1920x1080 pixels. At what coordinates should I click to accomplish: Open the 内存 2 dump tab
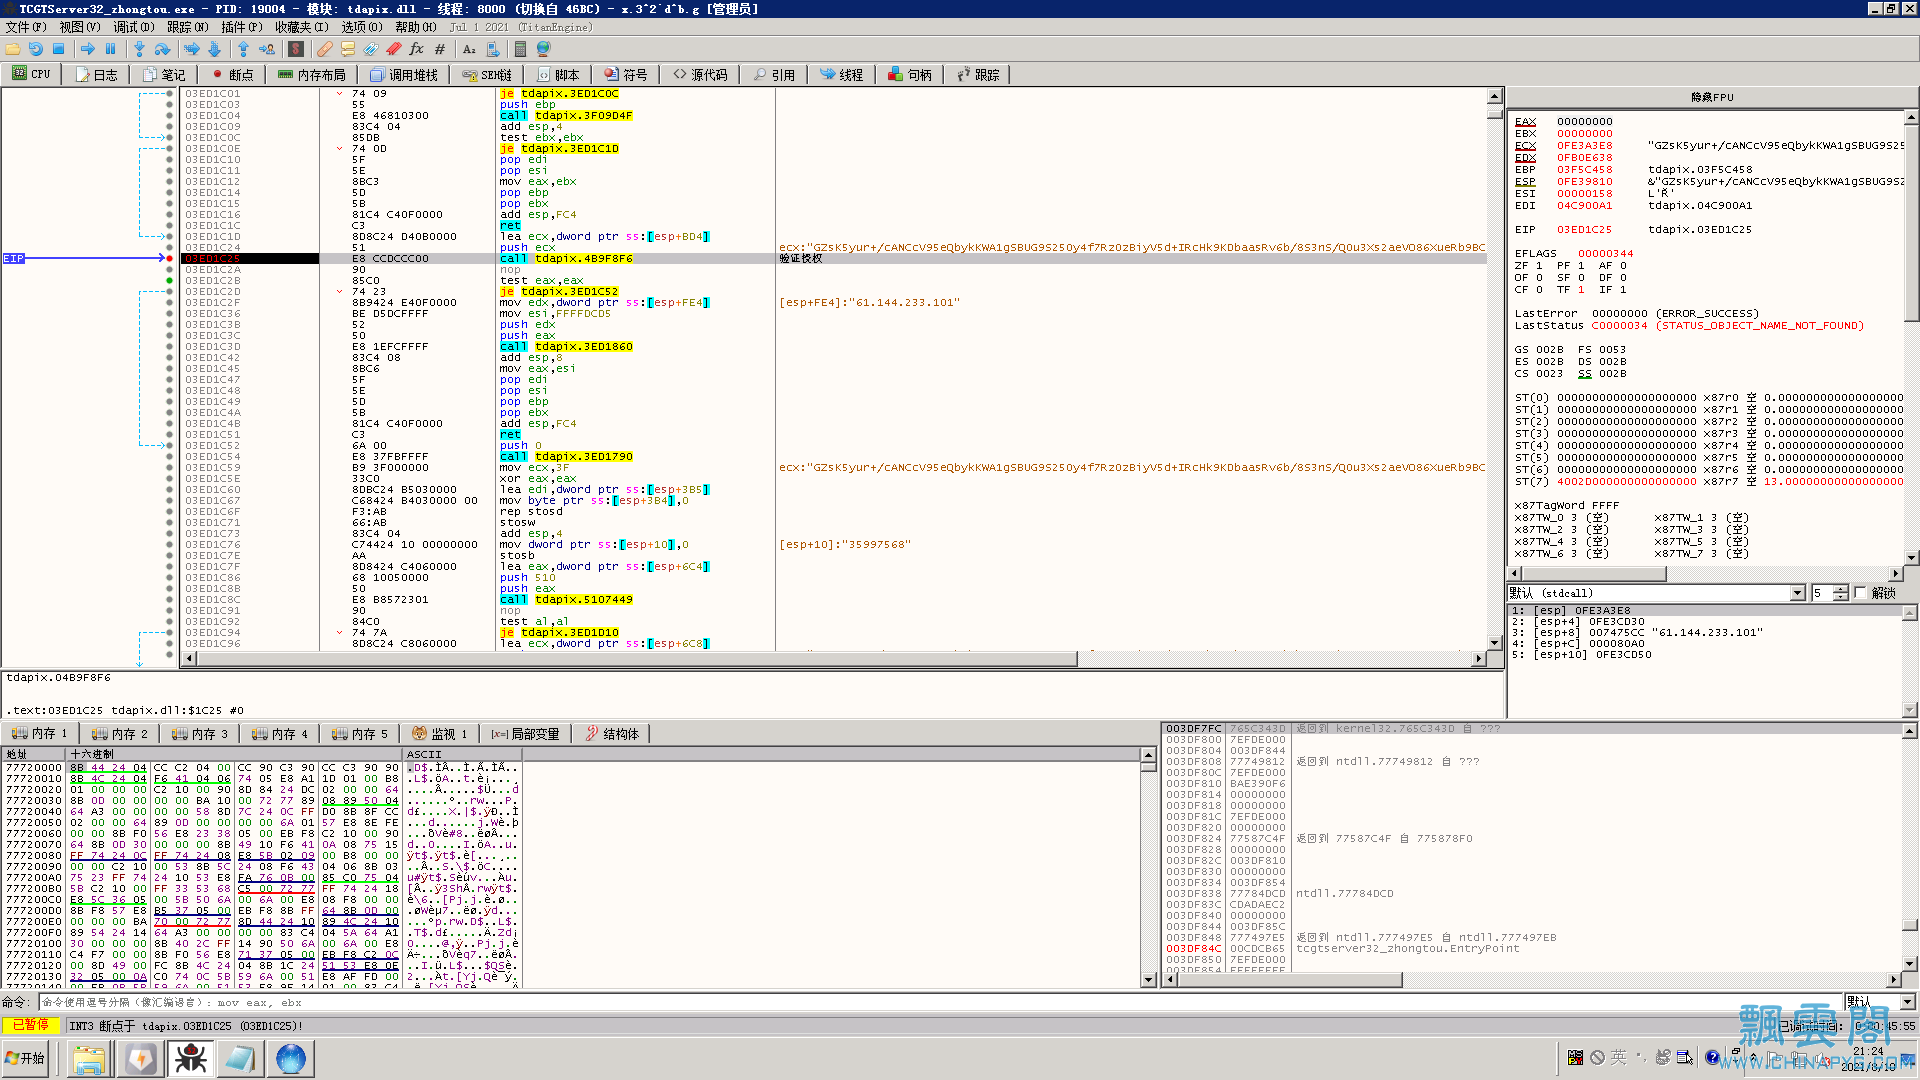point(120,734)
